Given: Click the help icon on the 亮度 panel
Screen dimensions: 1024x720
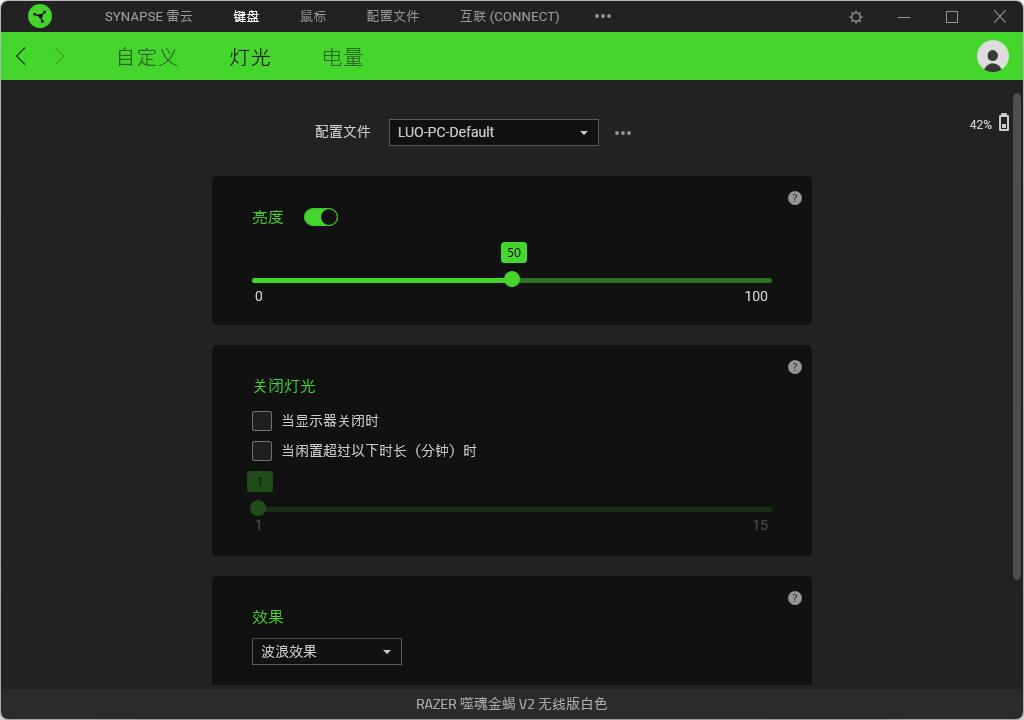Looking at the screenshot, I should coord(794,198).
